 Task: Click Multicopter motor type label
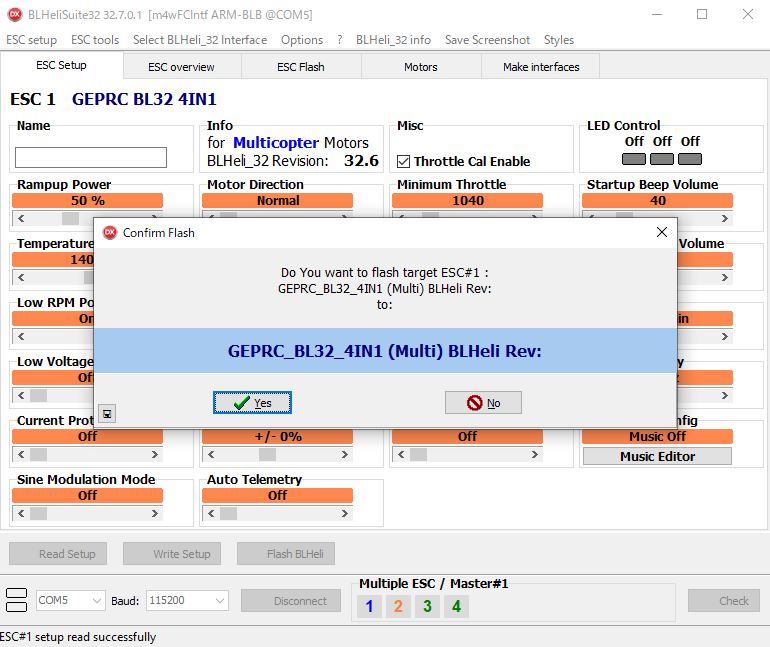[275, 142]
